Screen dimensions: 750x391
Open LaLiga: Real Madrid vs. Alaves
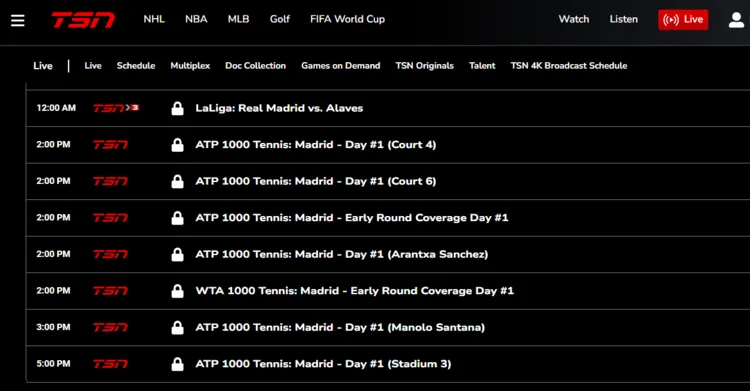pos(279,108)
